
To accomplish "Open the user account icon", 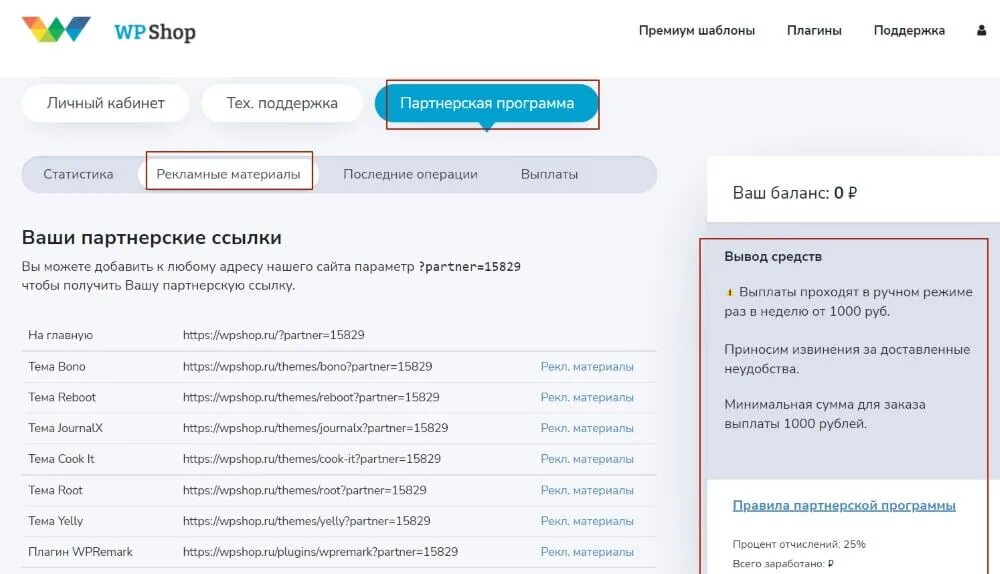I will [982, 30].
